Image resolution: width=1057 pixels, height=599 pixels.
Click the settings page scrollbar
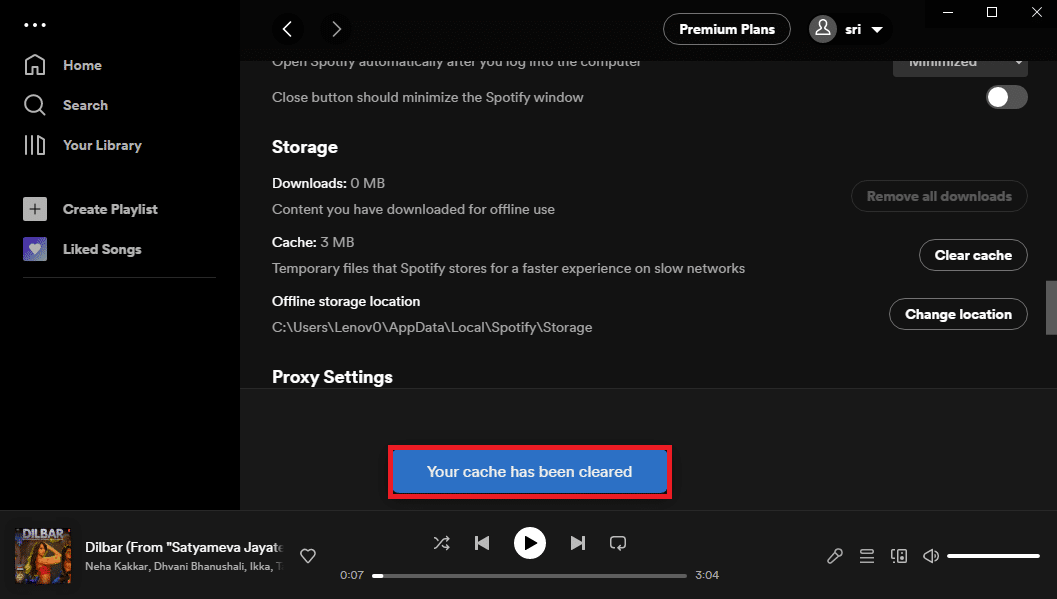click(1051, 307)
